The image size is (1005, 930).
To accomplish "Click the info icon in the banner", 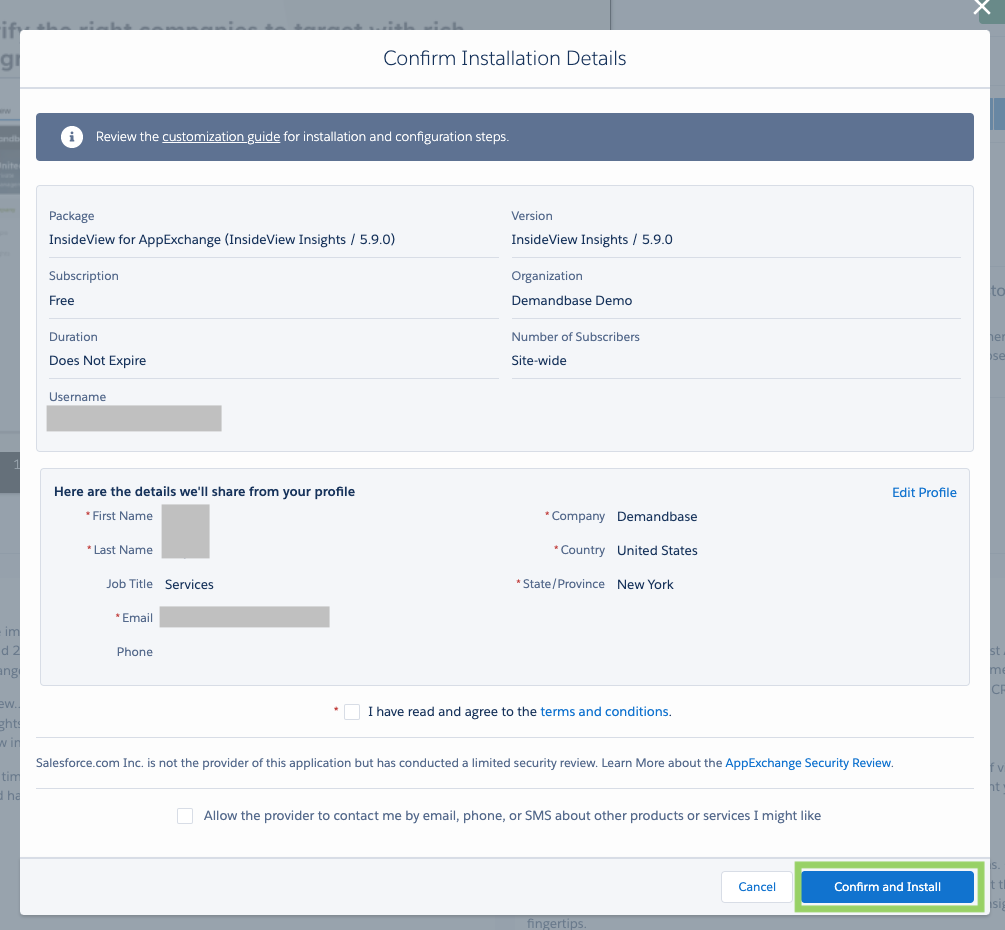I will [x=72, y=137].
